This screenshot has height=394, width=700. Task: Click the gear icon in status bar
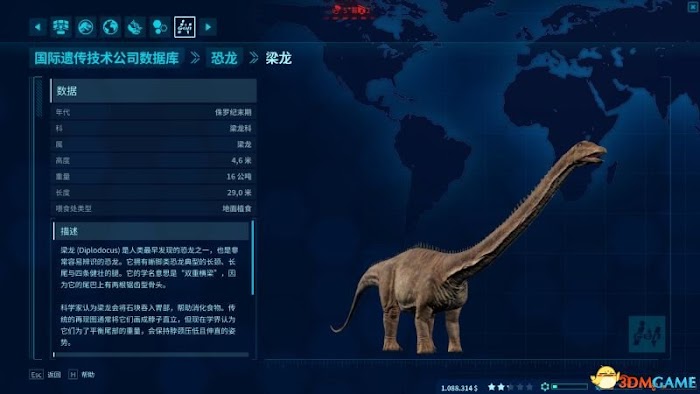545,387
